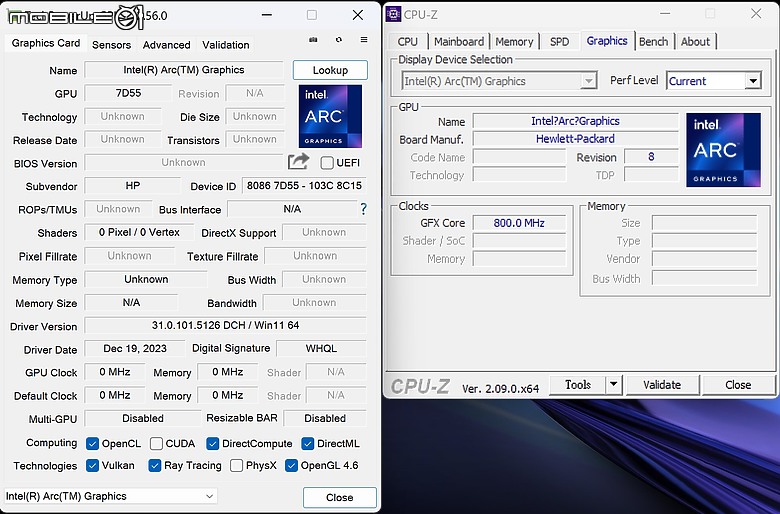Click the Close button in GPU-Z
This screenshot has width=780, height=514.
[340, 497]
